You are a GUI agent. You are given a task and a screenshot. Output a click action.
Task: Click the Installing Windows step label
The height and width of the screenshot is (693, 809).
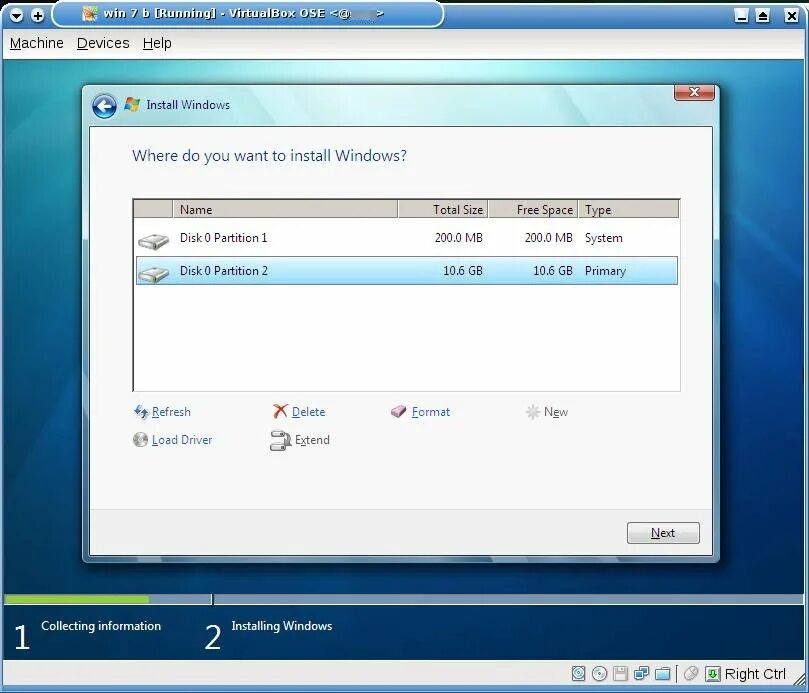[x=282, y=626]
